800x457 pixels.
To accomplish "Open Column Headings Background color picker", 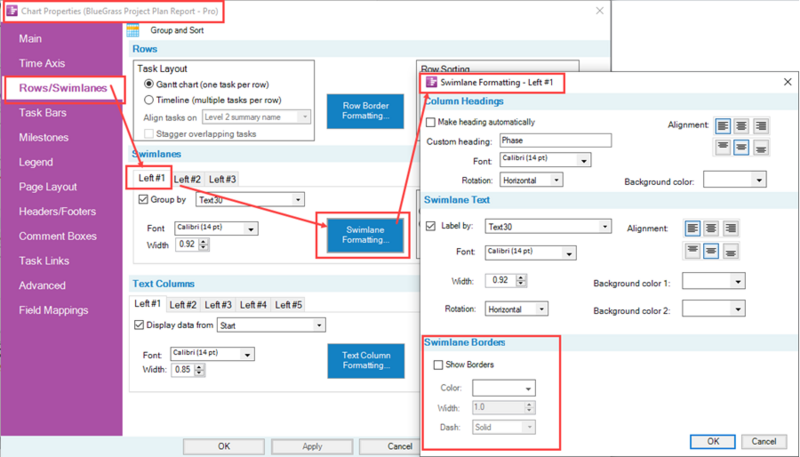I will [x=735, y=180].
